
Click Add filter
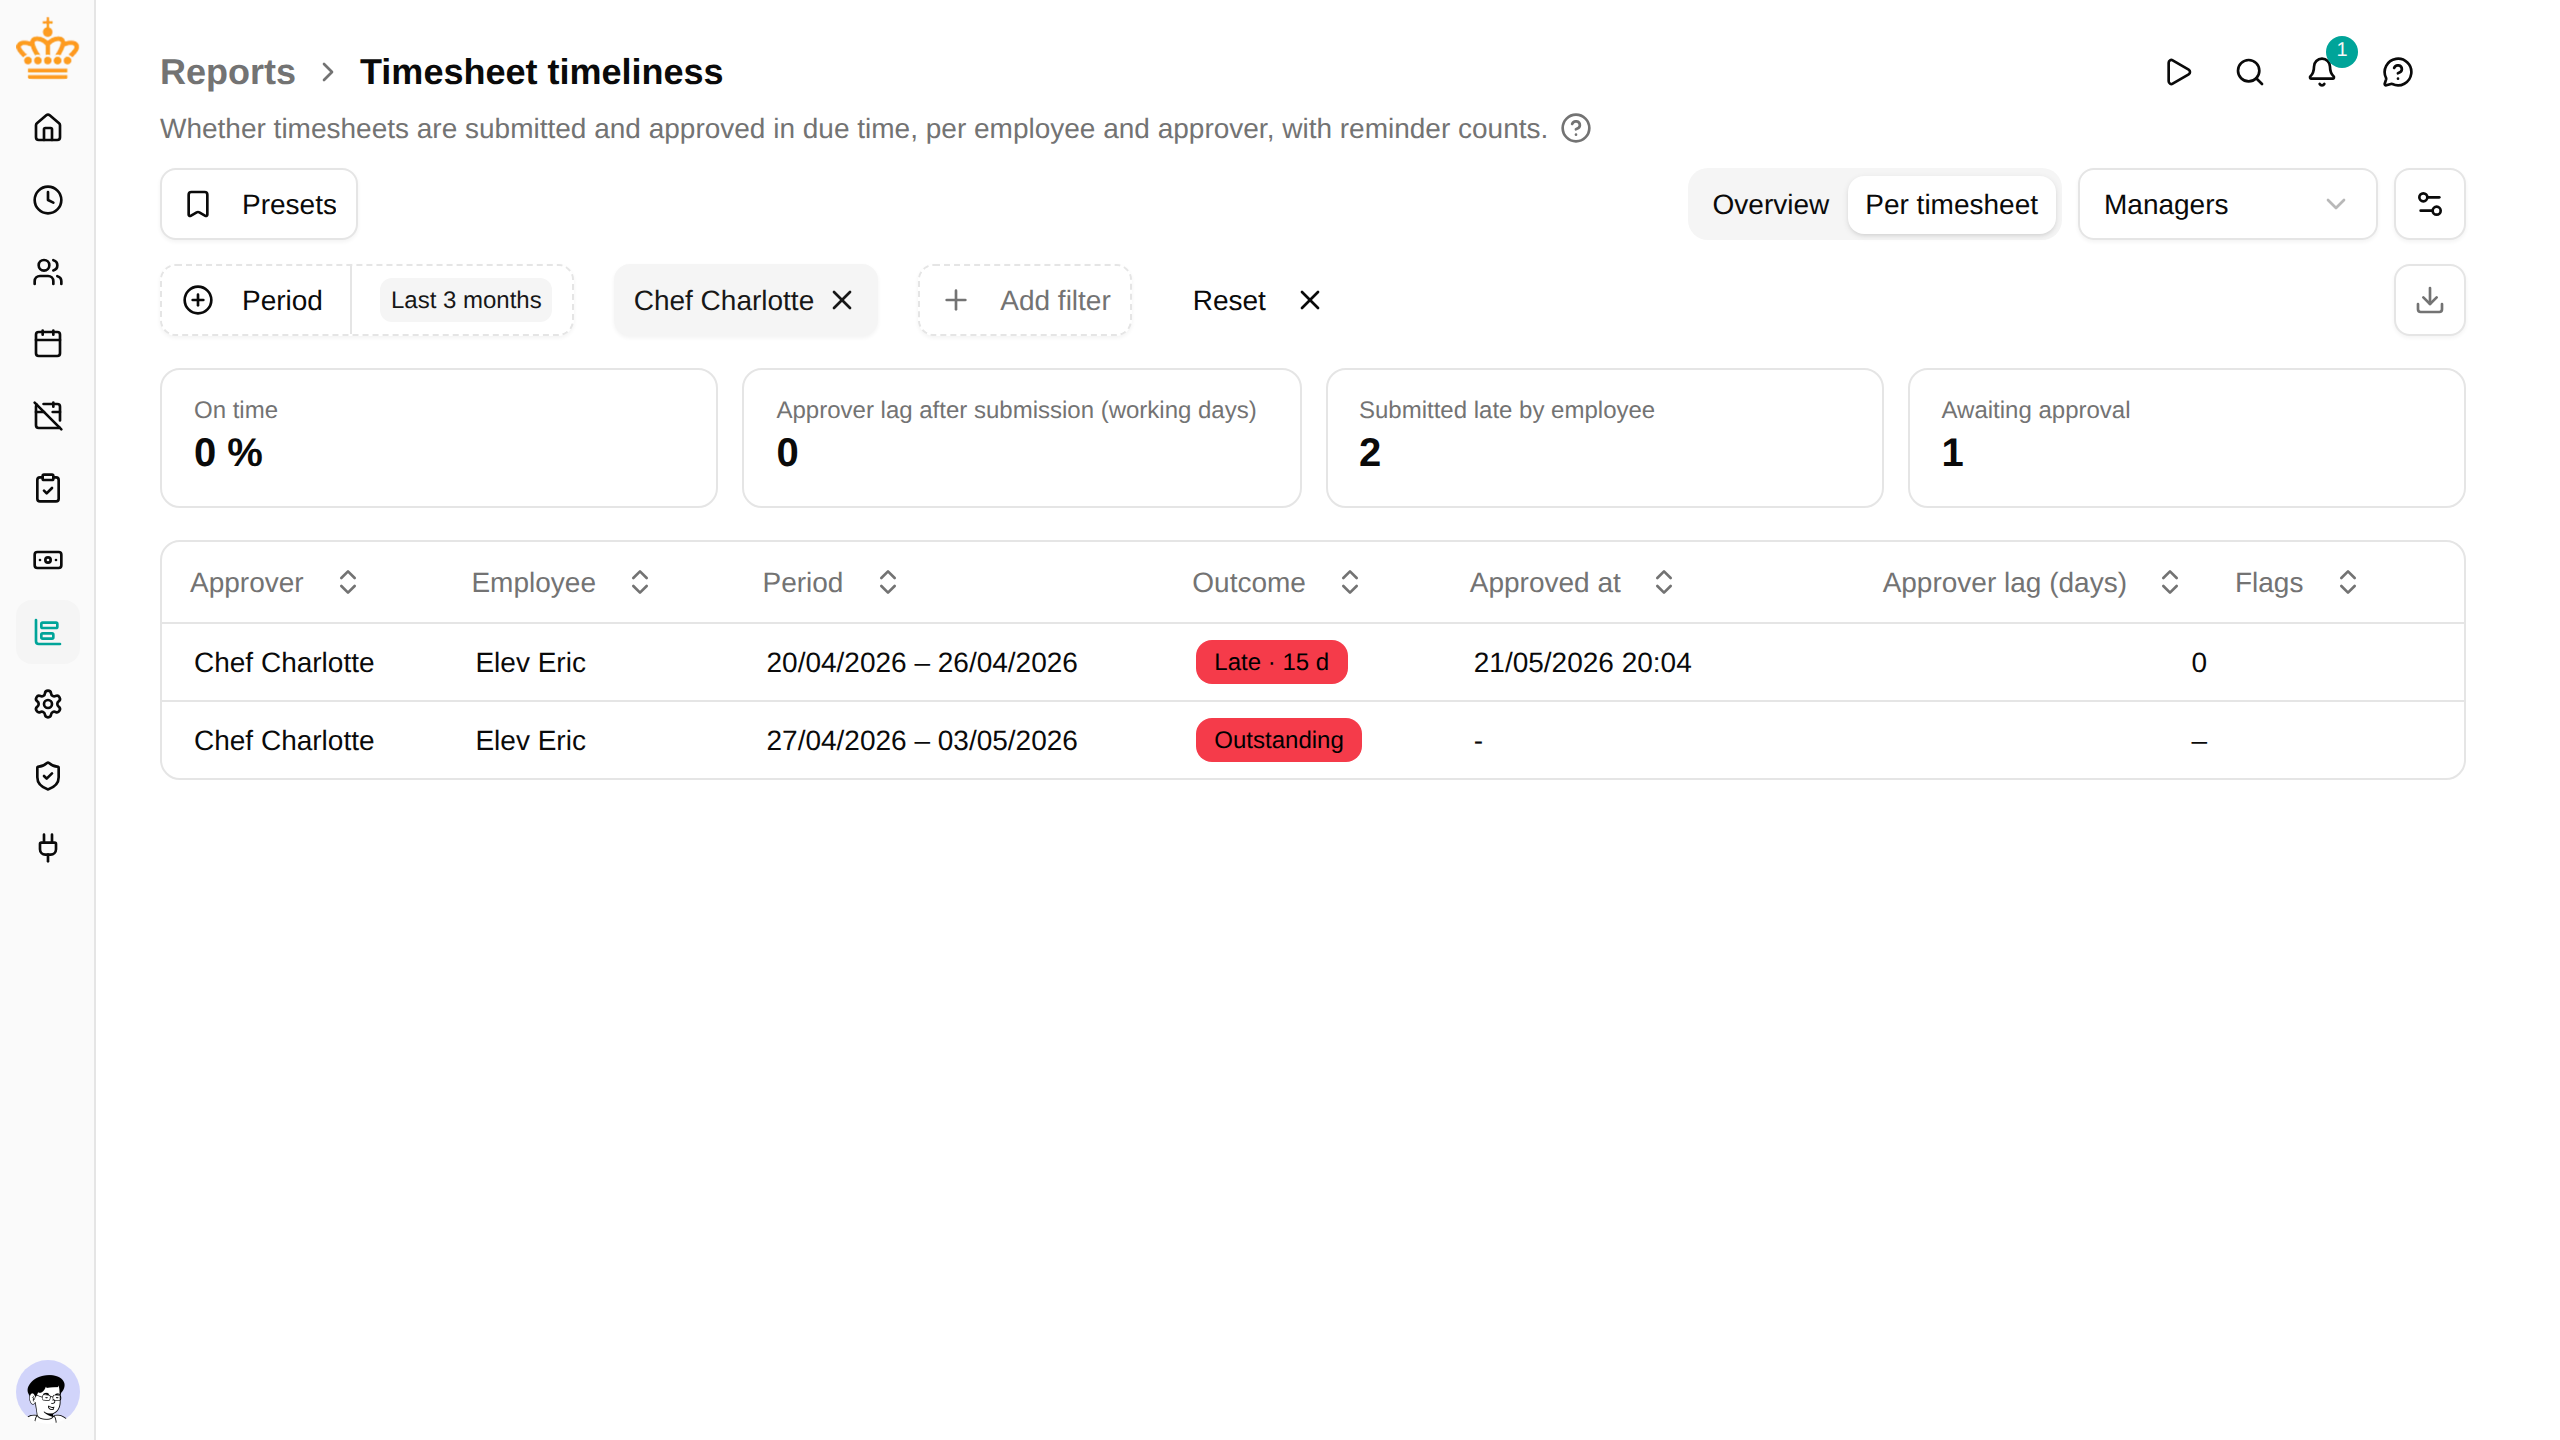[1025, 300]
